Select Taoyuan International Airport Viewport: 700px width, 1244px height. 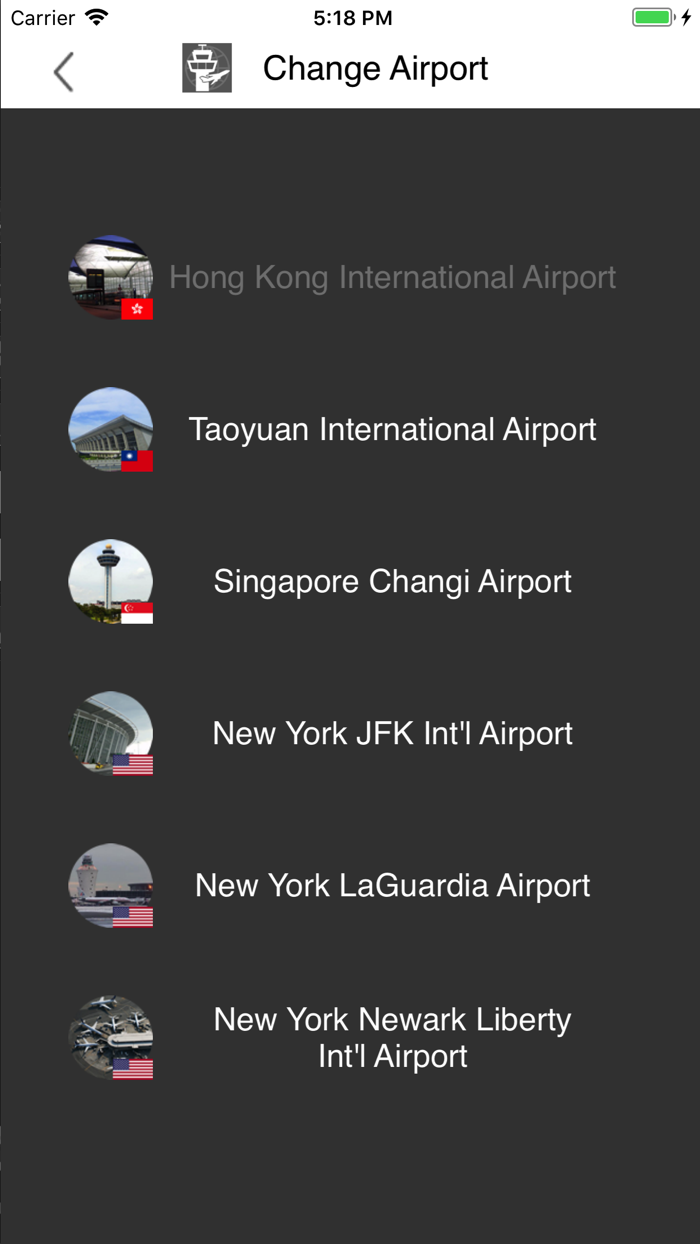pyautogui.click(x=393, y=429)
